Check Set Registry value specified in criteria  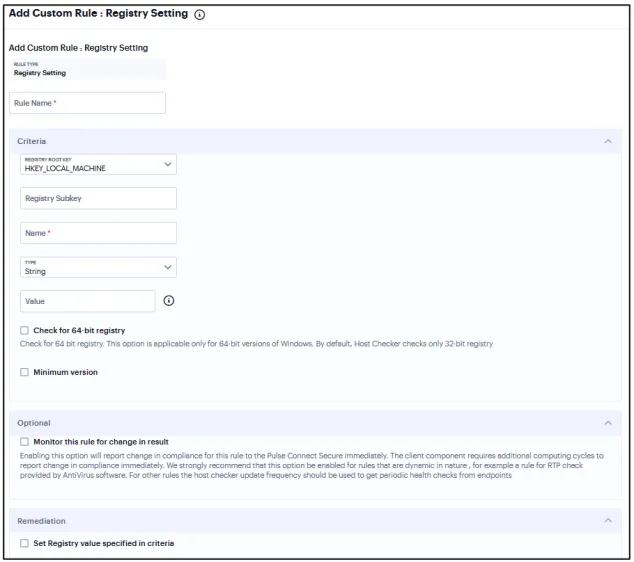(25, 543)
